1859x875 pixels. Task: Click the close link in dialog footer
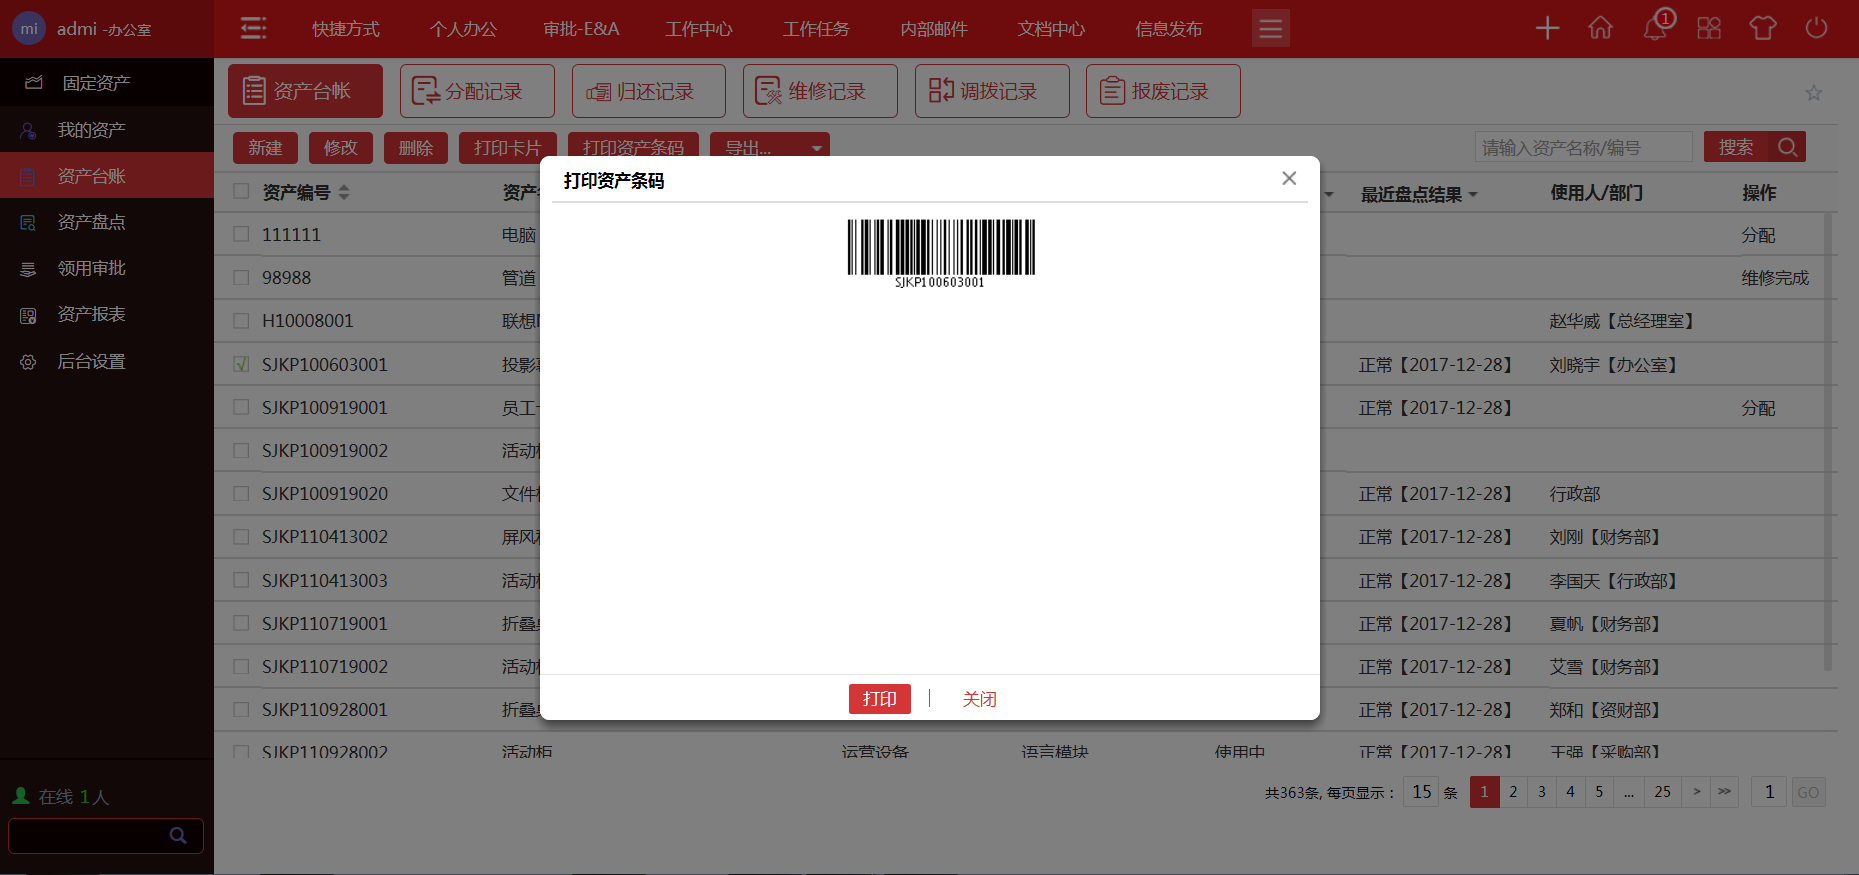(979, 699)
